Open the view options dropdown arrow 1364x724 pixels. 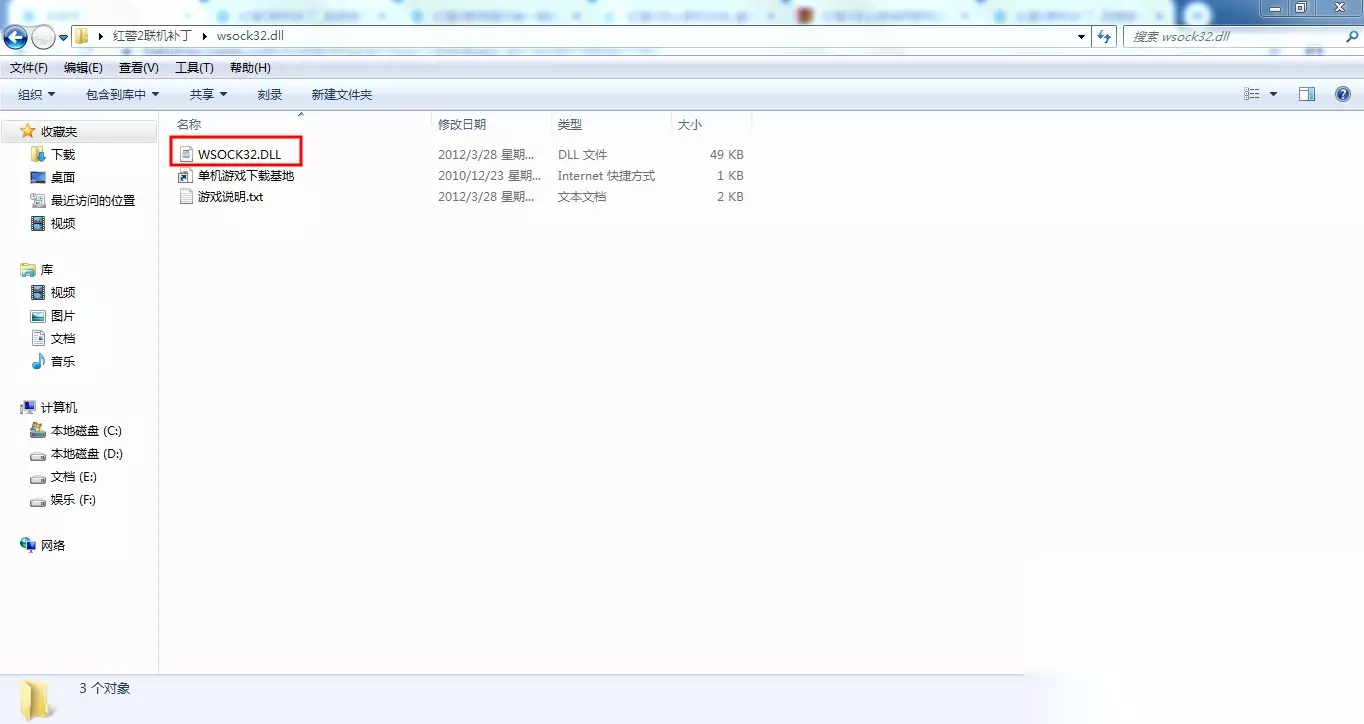[x=1273, y=94]
